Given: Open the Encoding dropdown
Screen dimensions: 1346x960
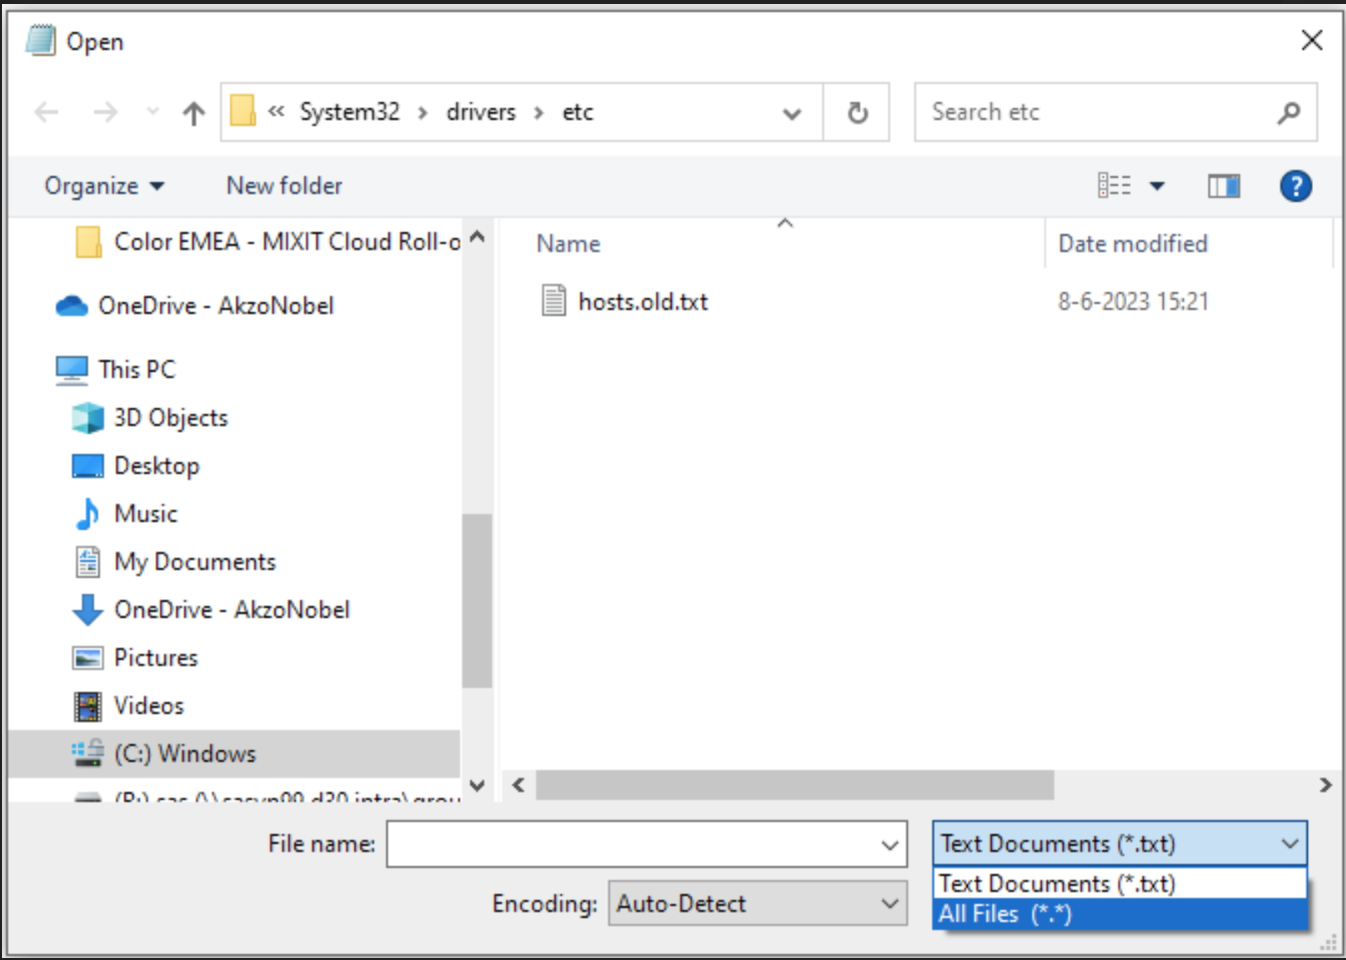Looking at the screenshot, I should 757,903.
